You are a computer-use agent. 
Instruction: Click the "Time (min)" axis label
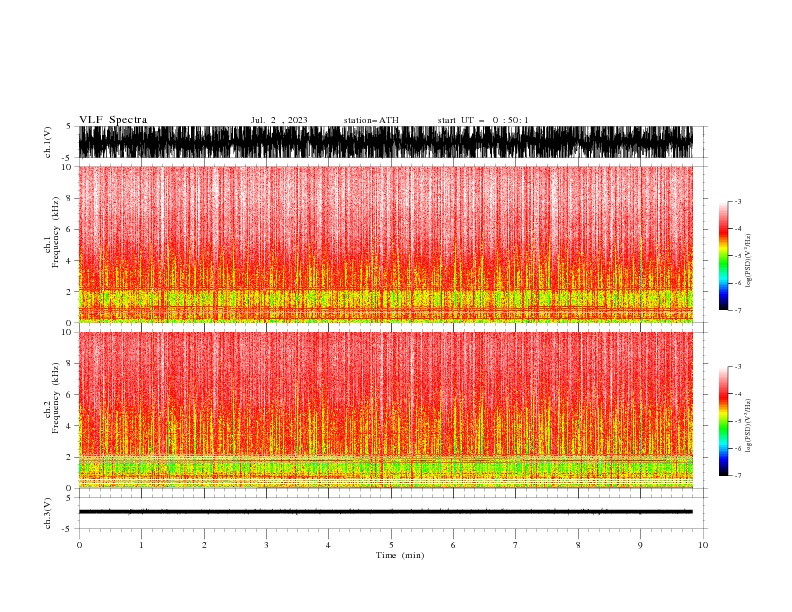click(x=400, y=555)
